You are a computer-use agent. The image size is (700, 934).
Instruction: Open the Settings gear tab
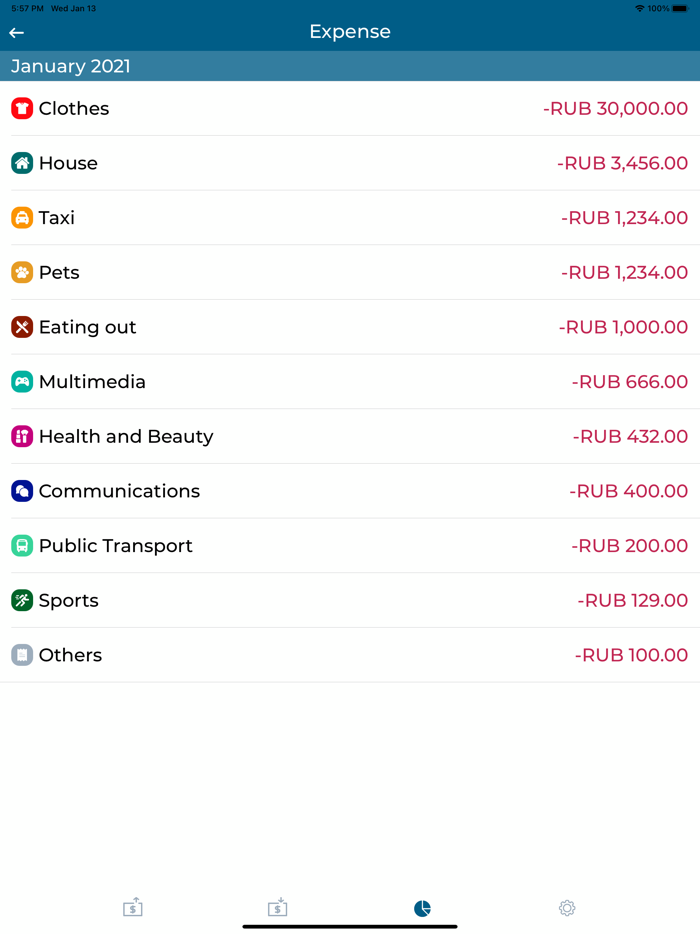567,908
